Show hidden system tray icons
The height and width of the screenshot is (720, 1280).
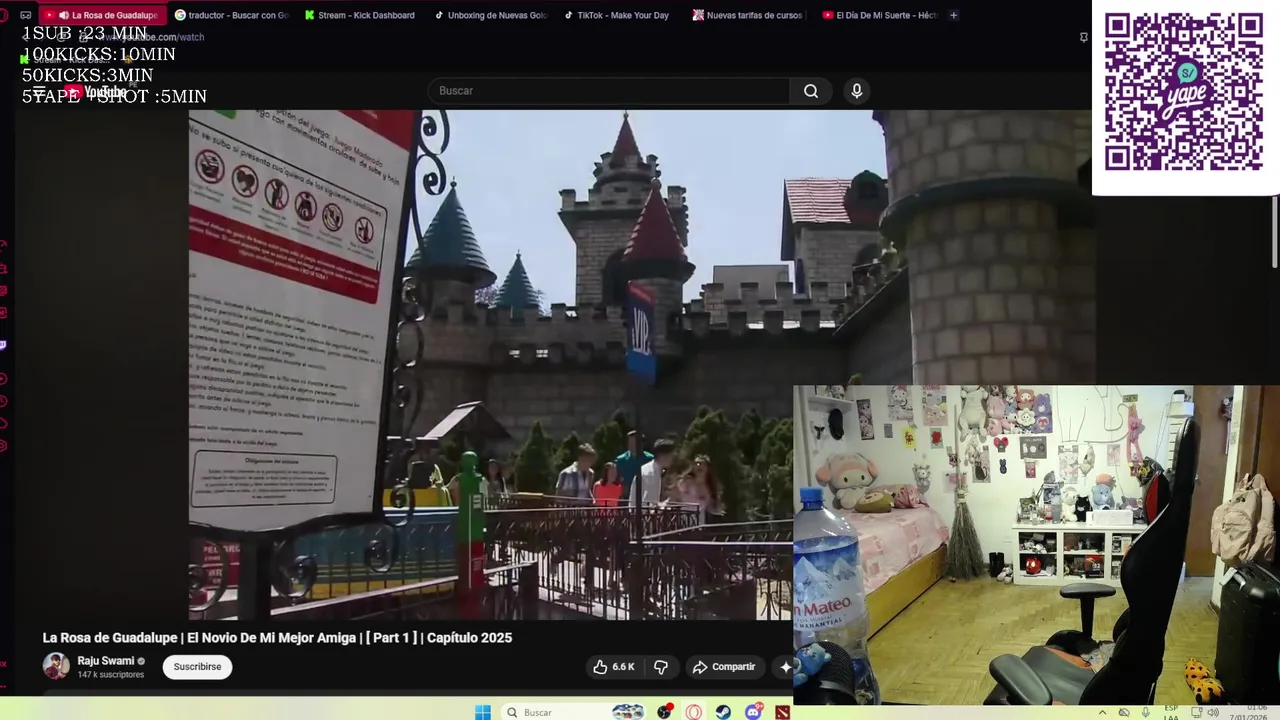pos(1103,712)
